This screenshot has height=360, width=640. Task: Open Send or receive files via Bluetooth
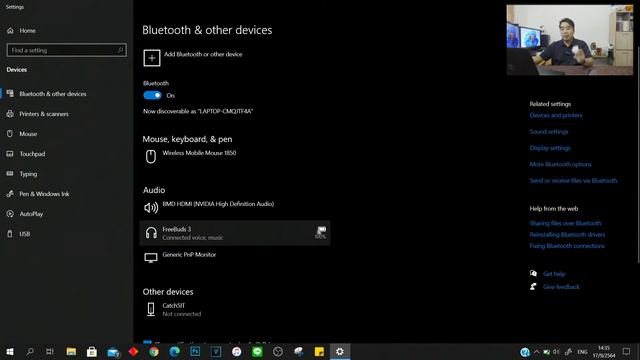[x=573, y=181]
